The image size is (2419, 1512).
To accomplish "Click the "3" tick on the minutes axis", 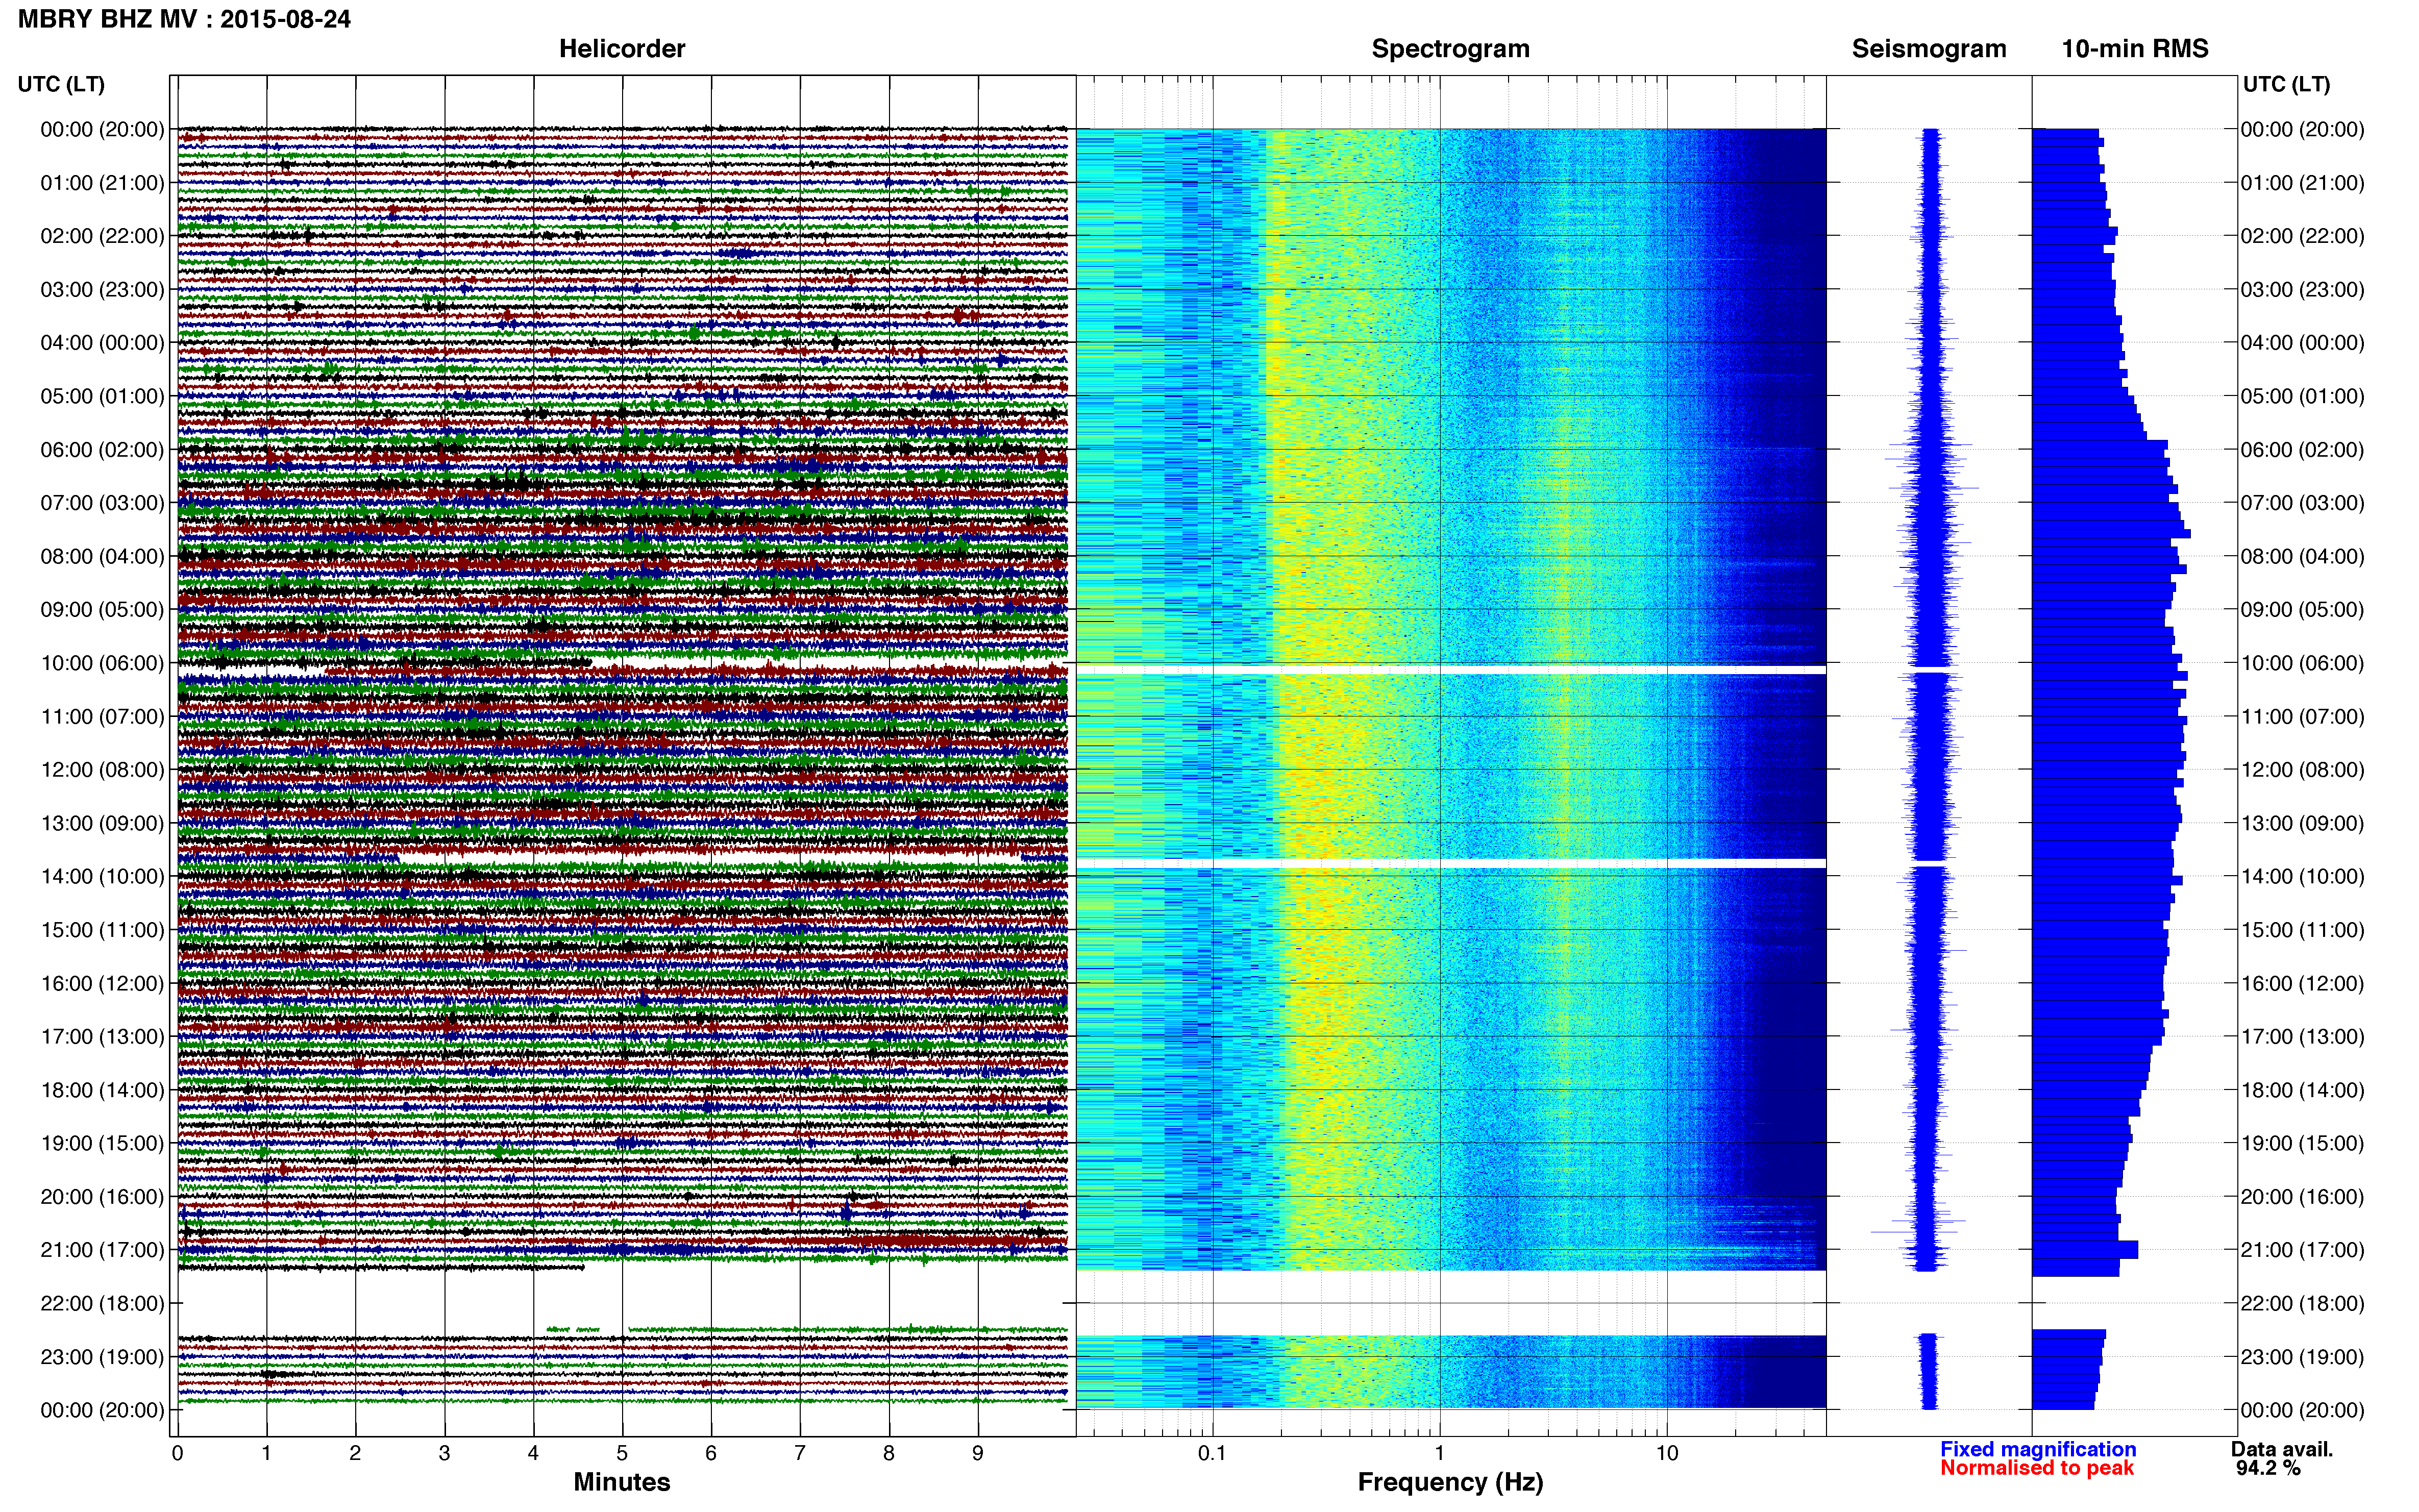I will 444,1453.
